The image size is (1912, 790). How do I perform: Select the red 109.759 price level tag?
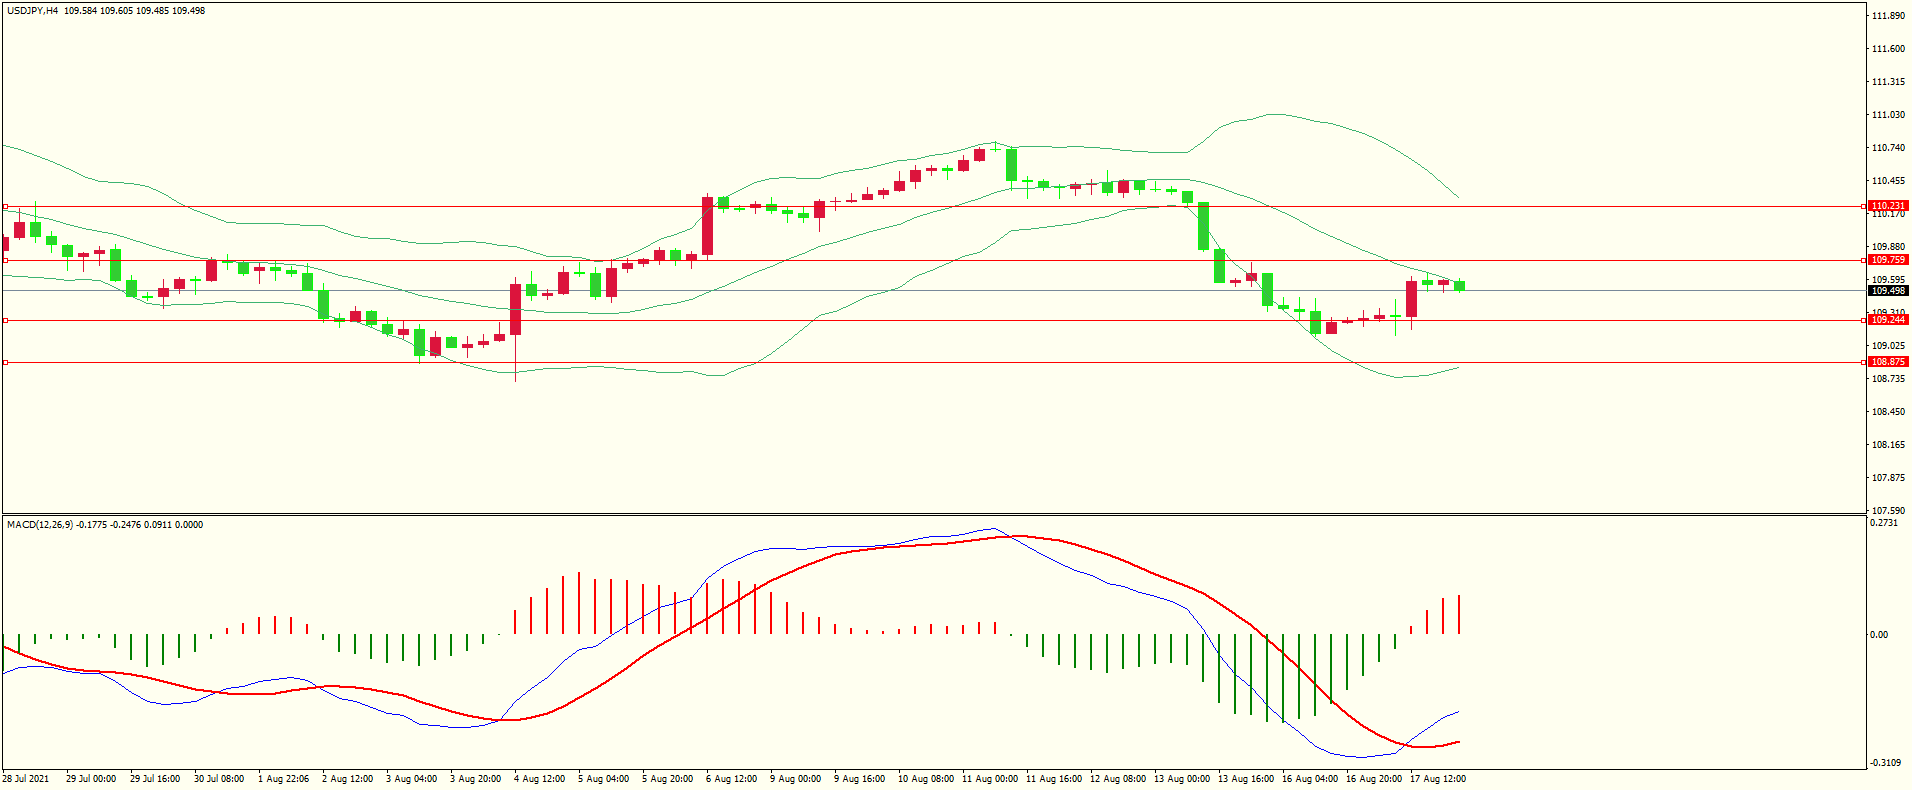pyautogui.click(x=1888, y=260)
